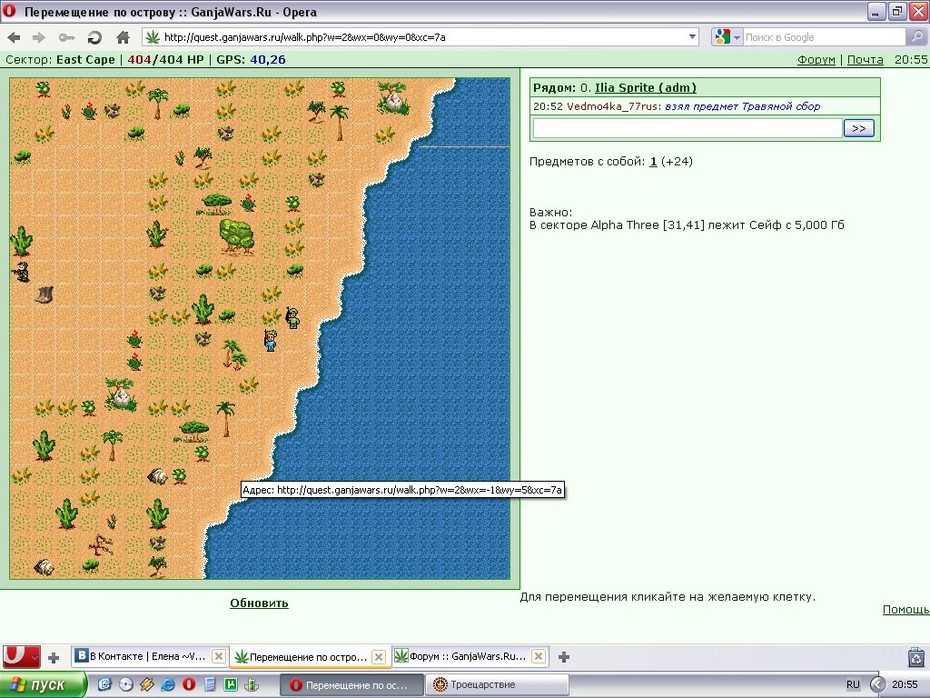This screenshot has height=698, width=930.
Task: Click the Обновить link
Action: coord(259,603)
